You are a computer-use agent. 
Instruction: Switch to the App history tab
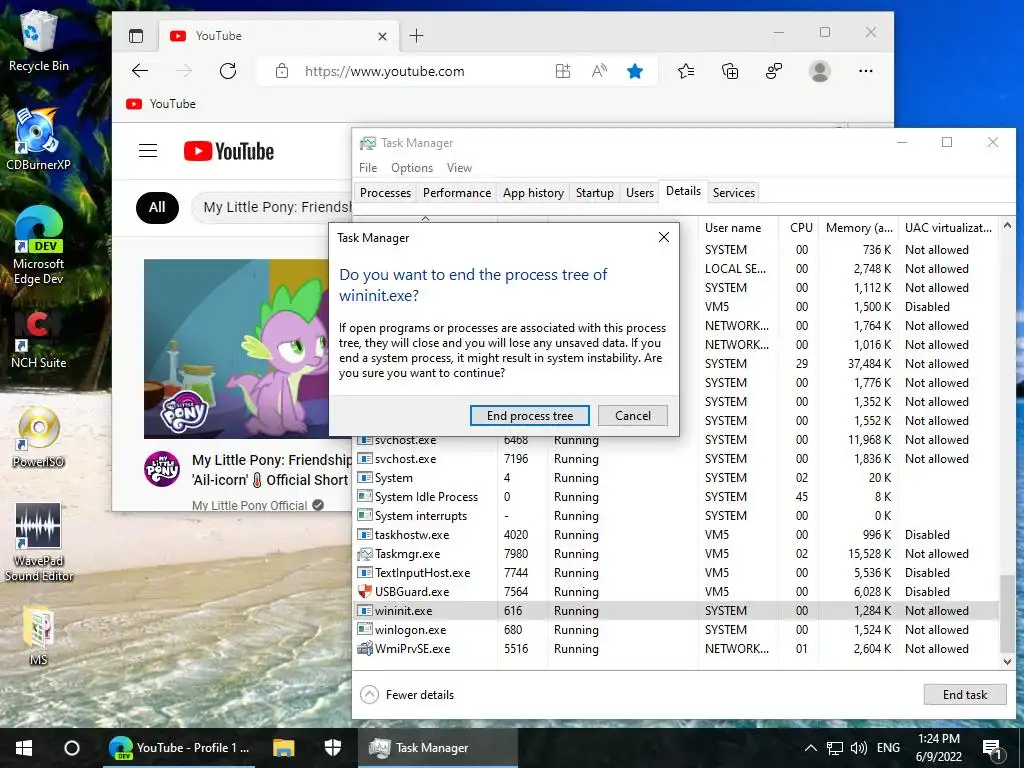533,193
